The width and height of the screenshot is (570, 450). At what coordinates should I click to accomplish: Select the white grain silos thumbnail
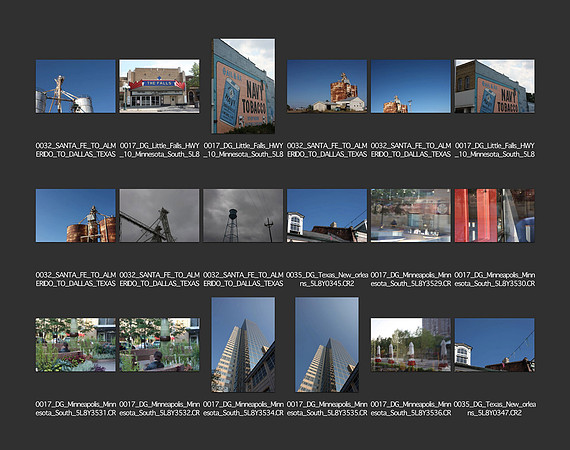coord(76,87)
